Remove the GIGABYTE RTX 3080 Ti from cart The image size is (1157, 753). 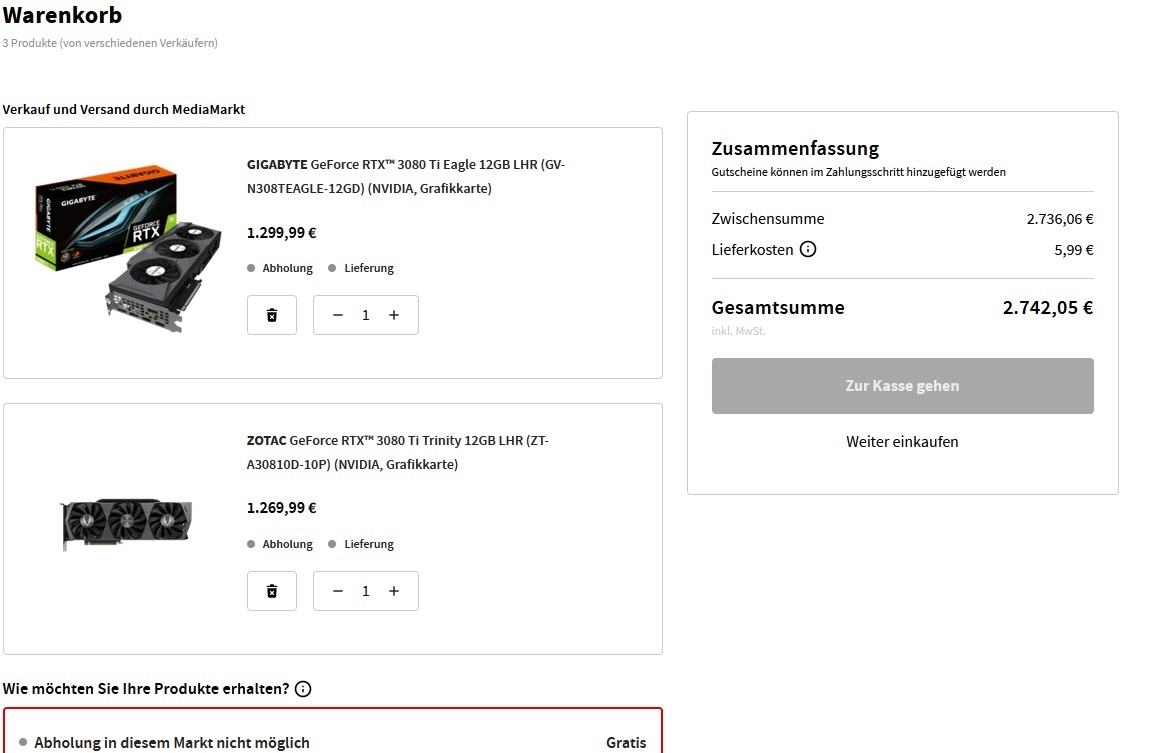coord(272,315)
